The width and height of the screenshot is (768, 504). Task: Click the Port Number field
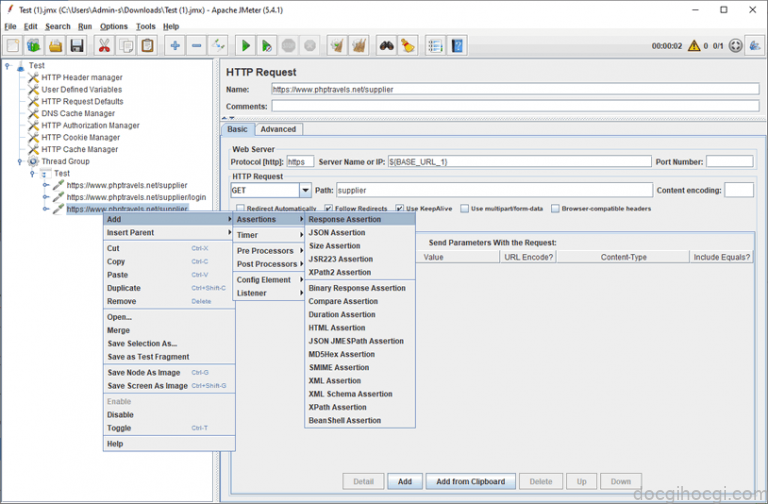(729, 162)
